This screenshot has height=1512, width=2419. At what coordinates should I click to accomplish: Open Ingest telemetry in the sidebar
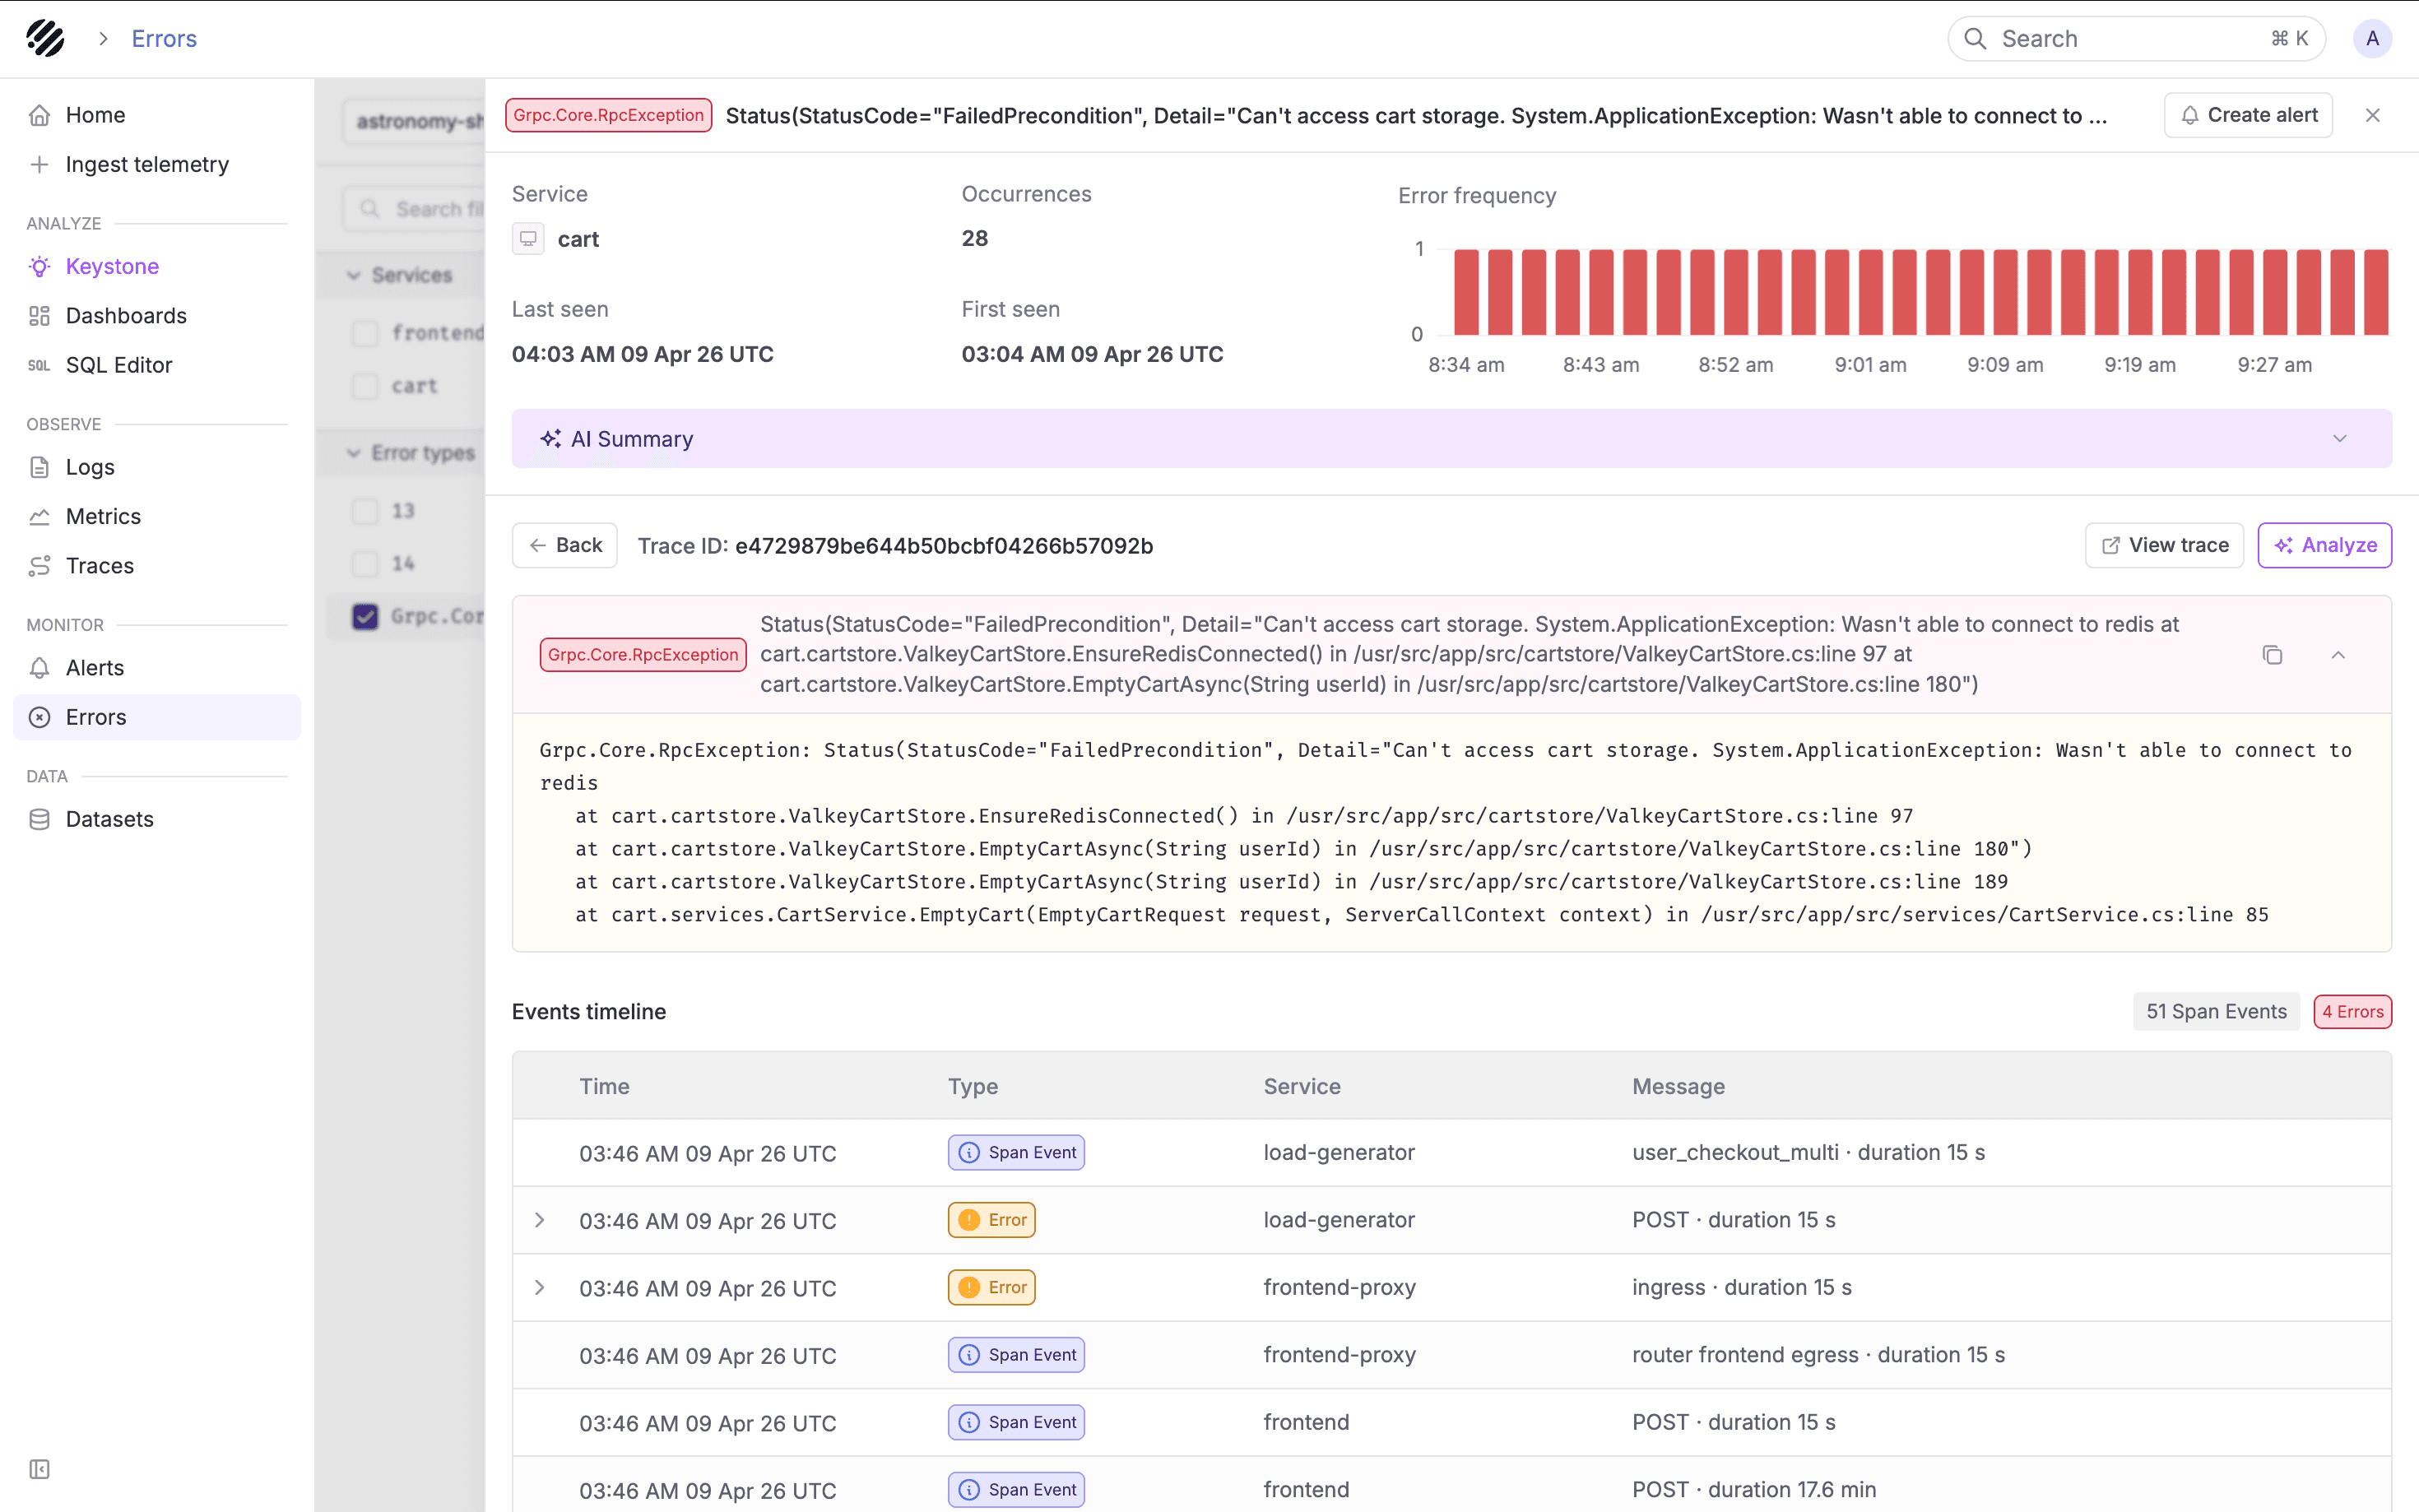157,164
